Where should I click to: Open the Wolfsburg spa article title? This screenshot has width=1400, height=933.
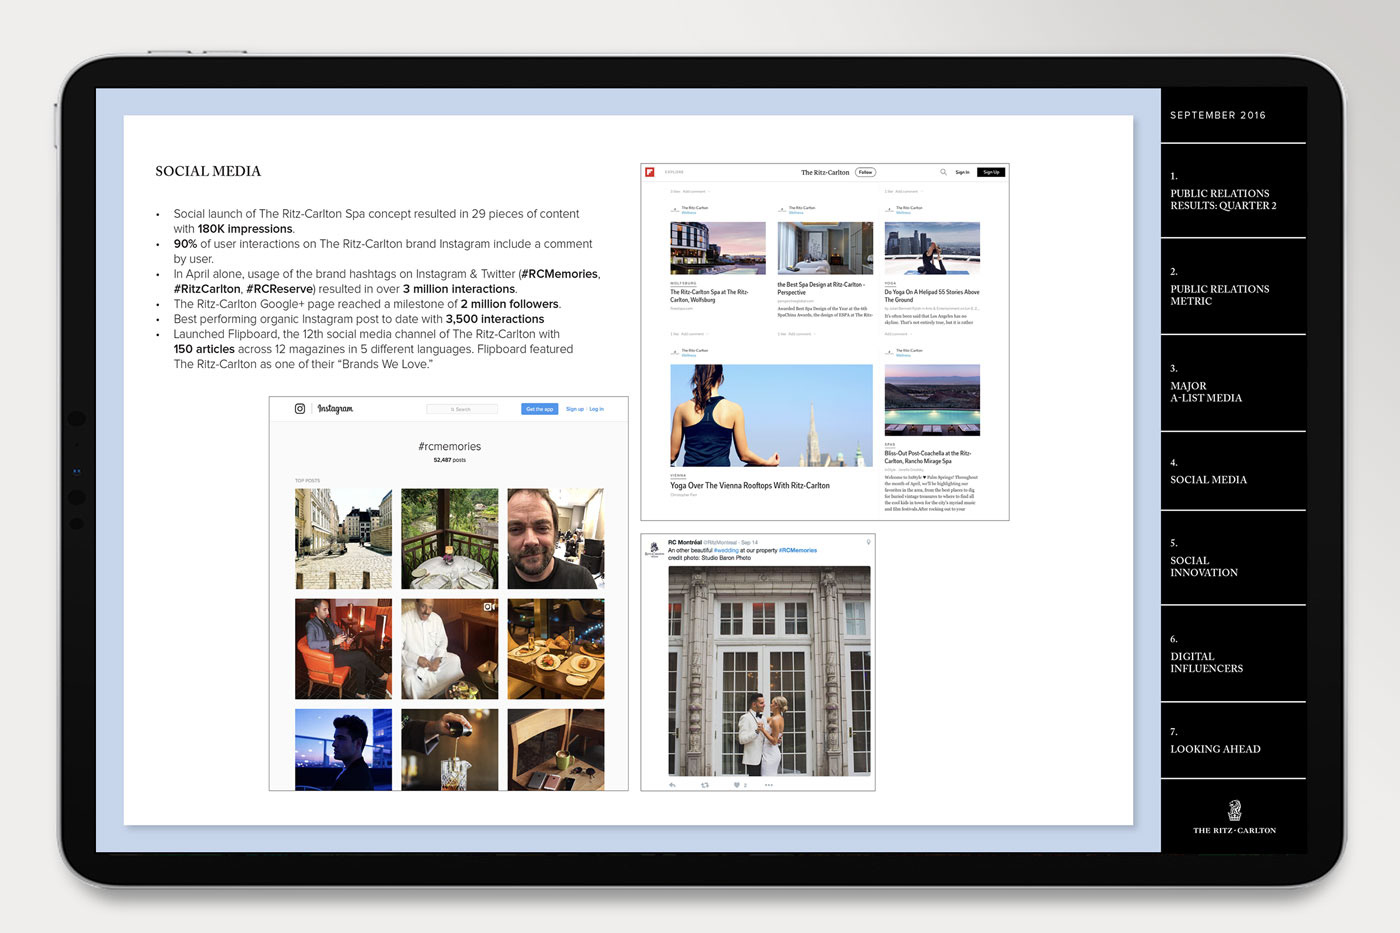tap(709, 296)
